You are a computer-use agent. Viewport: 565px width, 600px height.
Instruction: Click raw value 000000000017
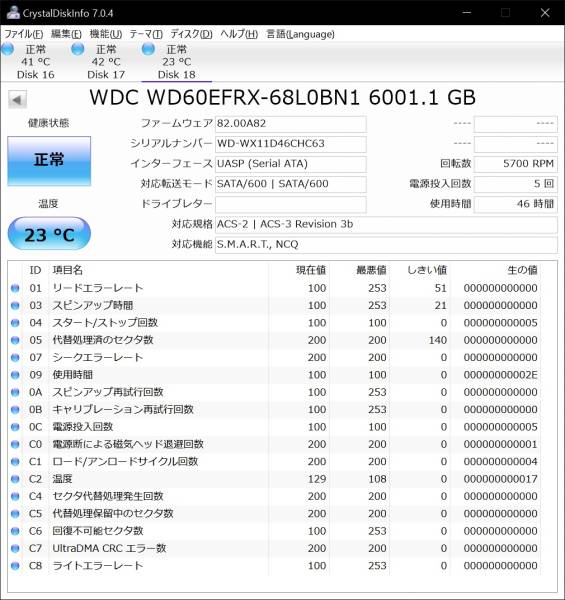click(x=500, y=479)
